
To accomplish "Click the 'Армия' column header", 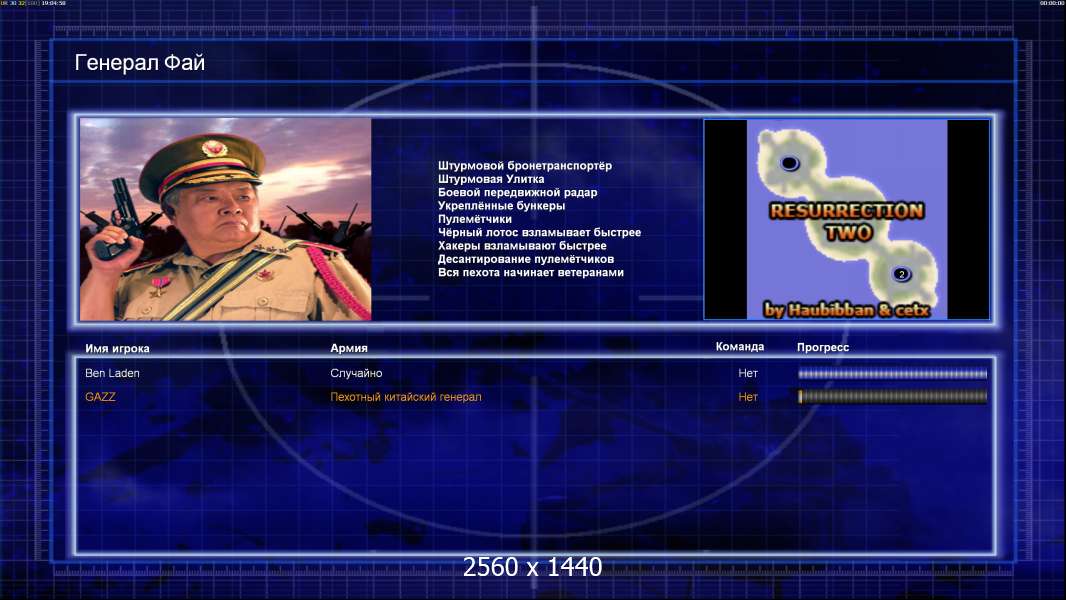I will (349, 348).
